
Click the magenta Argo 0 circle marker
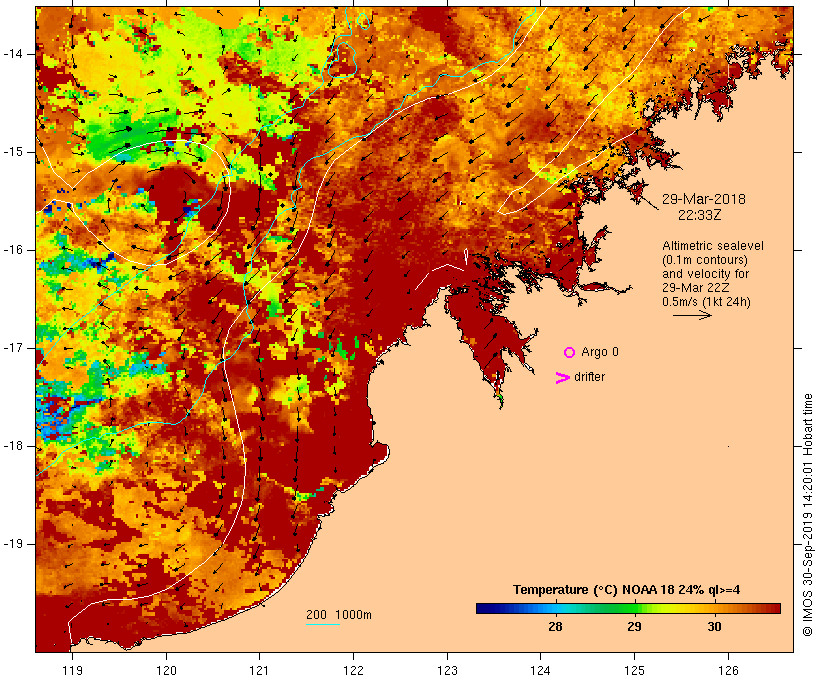pos(570,353)
